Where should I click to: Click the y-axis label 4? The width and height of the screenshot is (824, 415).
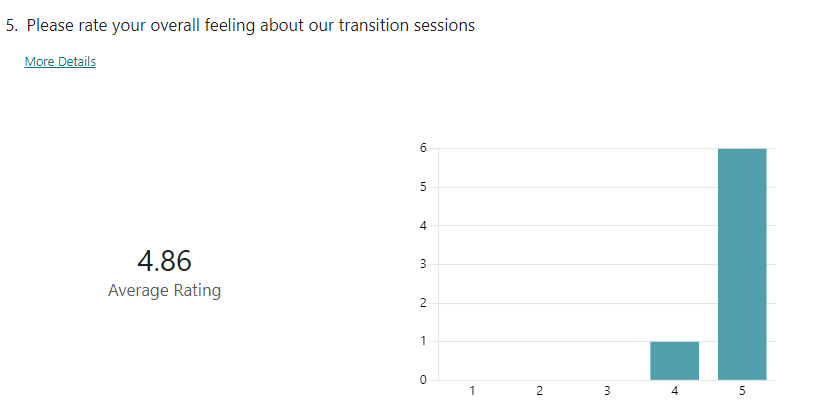[423, 225]
